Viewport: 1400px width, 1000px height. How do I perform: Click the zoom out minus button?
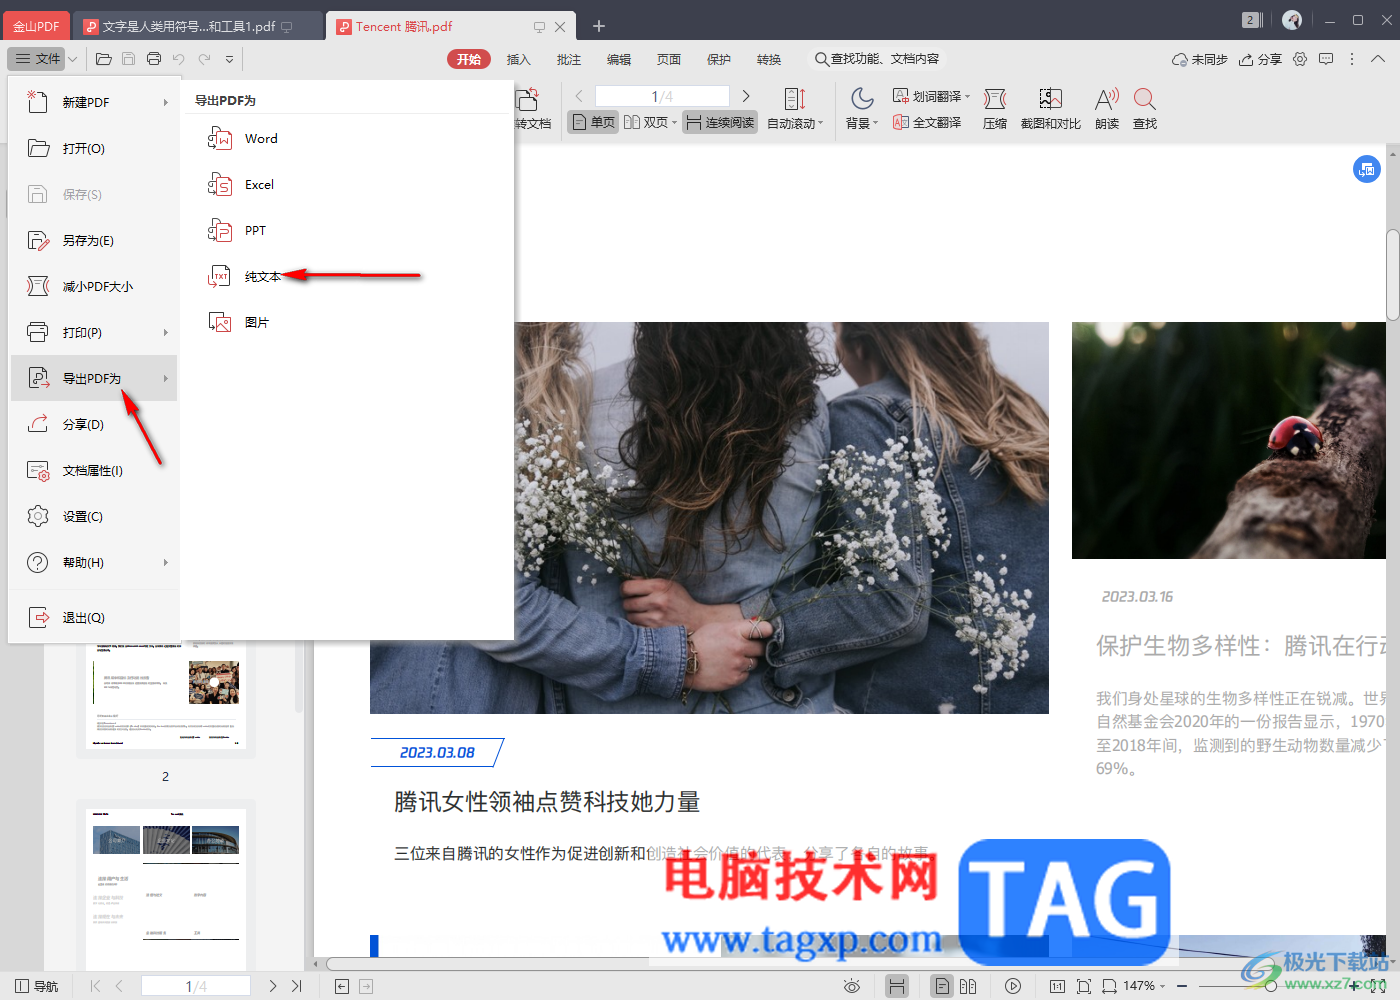pyautogui.click(x=1182, y=986)
